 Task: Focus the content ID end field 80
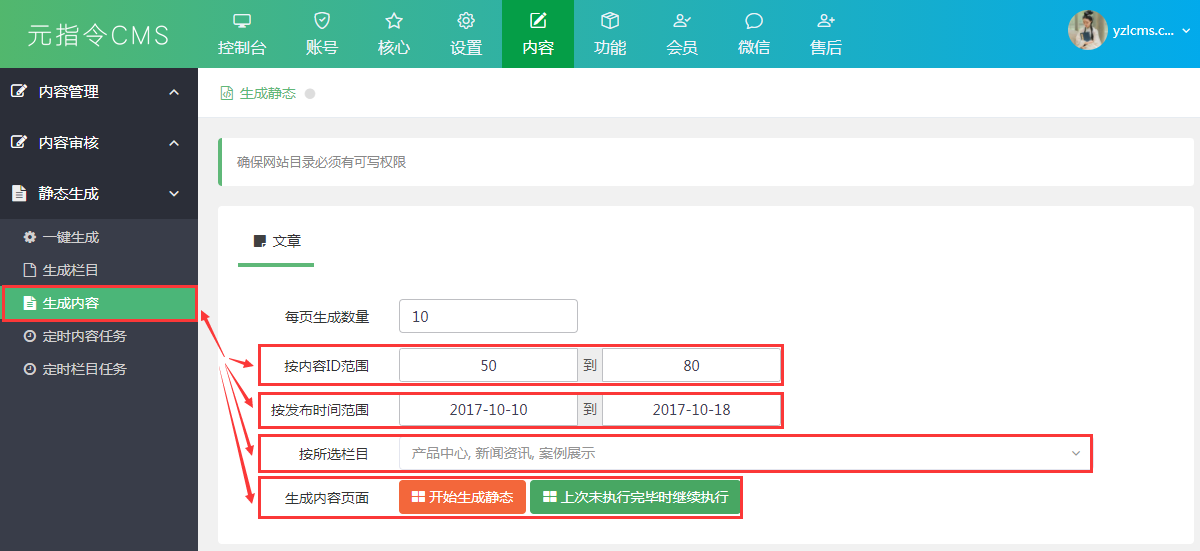(691, 365)
